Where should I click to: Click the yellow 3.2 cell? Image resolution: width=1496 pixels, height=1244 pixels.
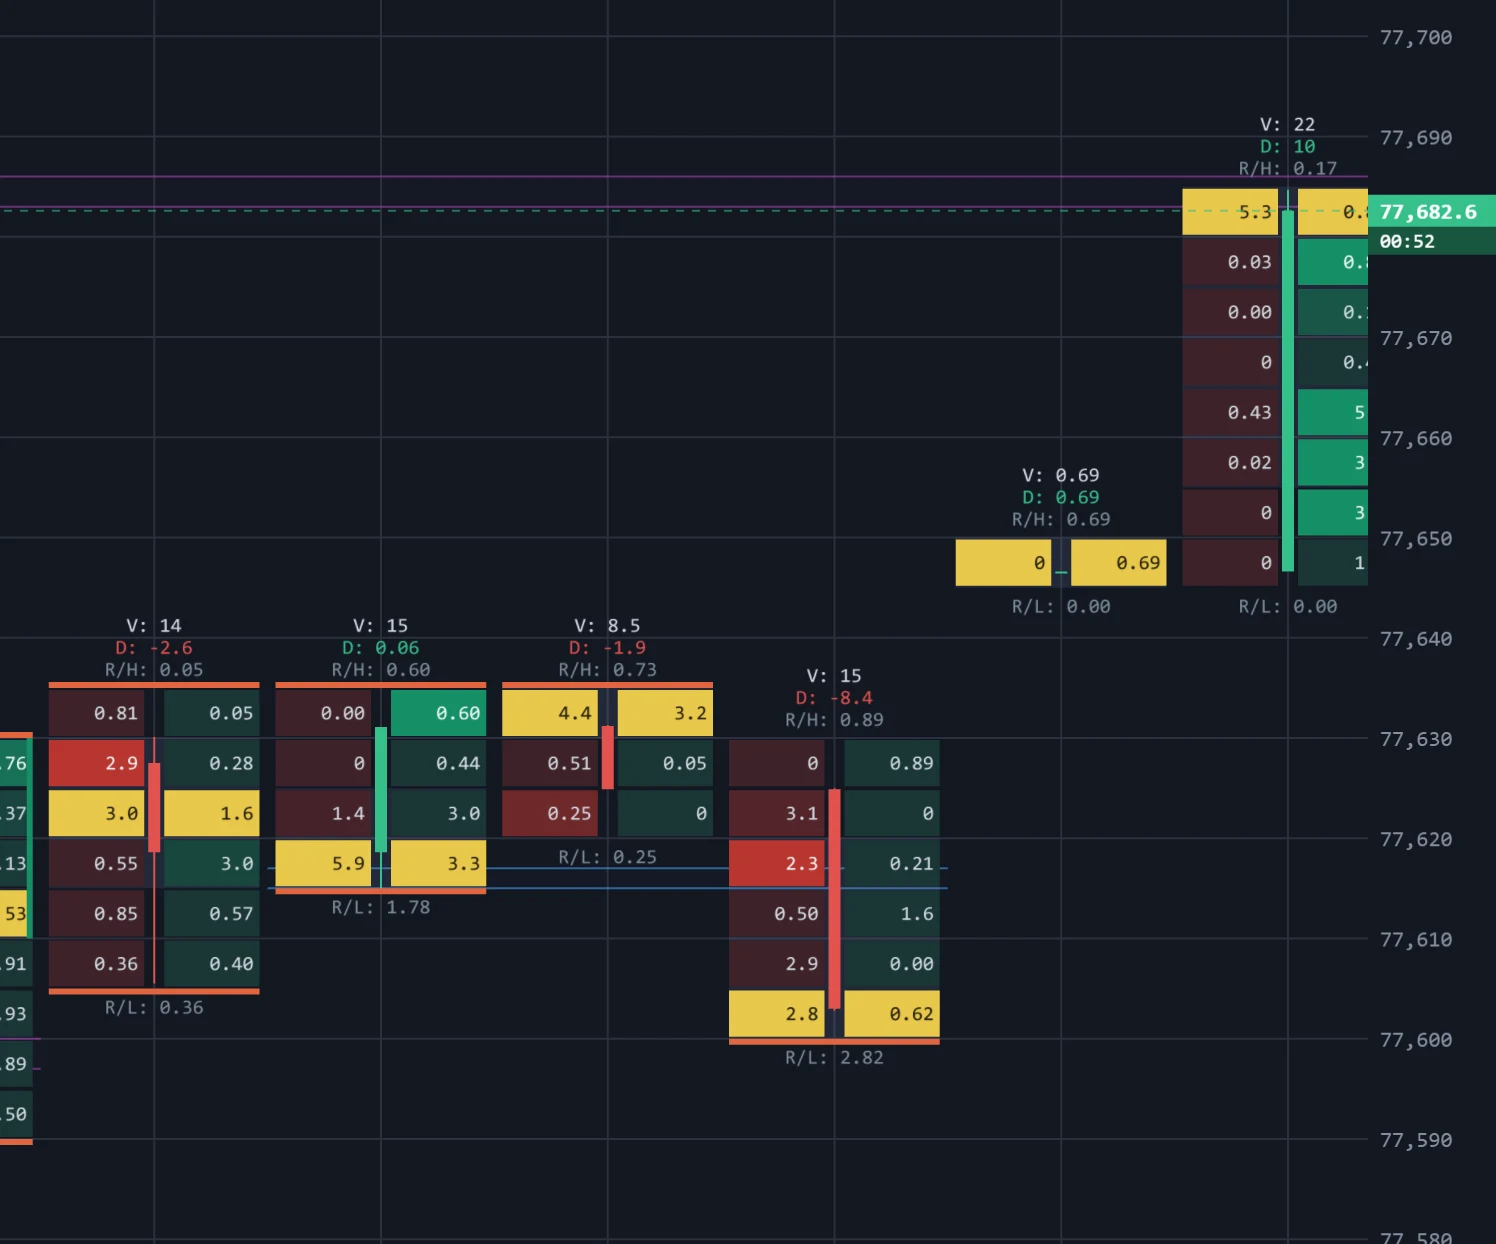pos(665,713)
